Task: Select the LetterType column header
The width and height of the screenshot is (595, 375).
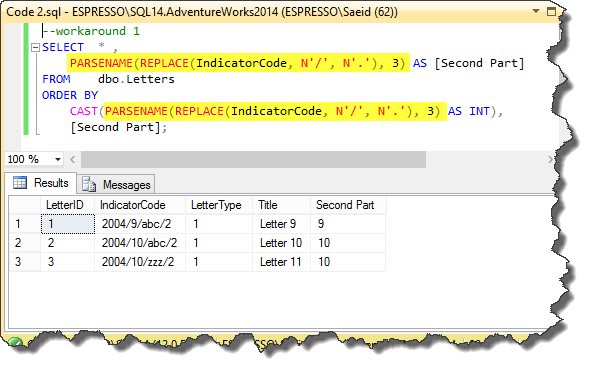Action: tap(219, 205)
